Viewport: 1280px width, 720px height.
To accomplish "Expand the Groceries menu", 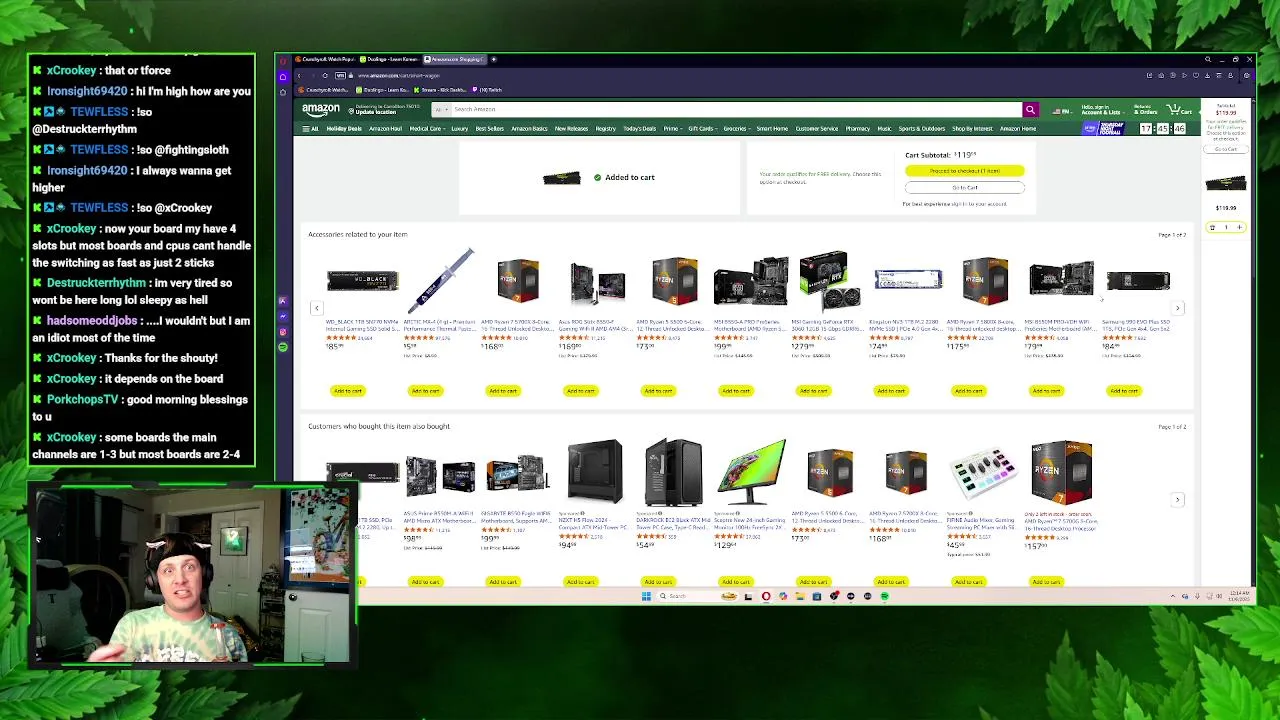I will tap(736, 129).
